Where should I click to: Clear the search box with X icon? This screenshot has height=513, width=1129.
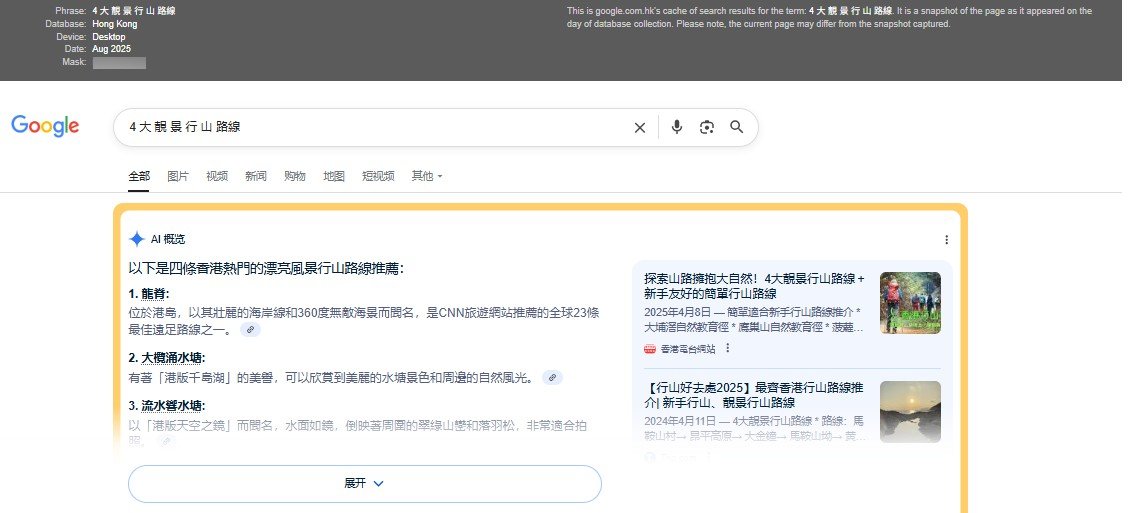click(639, 128)
